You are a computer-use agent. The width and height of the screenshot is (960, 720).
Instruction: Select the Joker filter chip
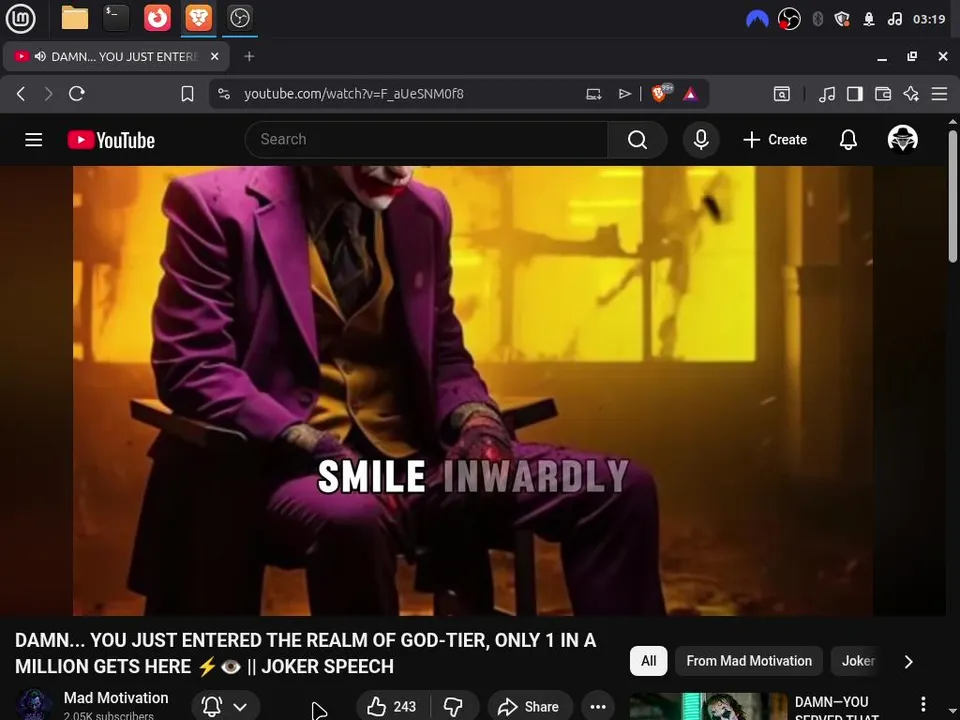(857, 661)
